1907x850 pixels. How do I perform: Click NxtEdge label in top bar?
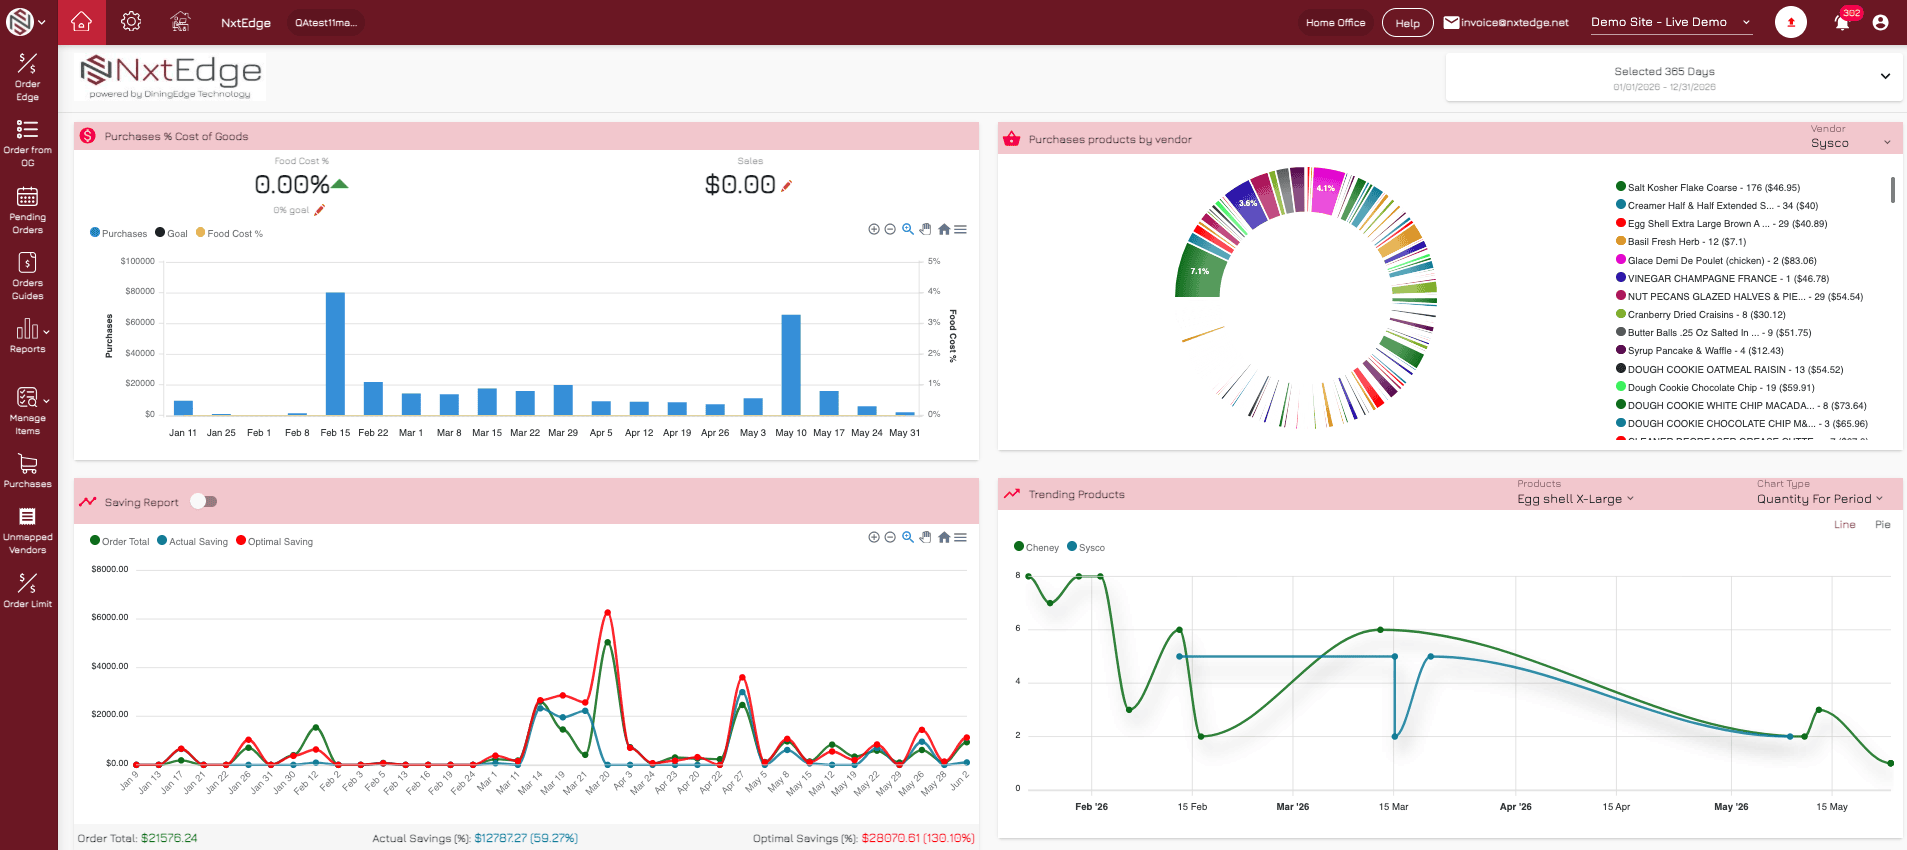pyautogui.click(x=246, y=22)
